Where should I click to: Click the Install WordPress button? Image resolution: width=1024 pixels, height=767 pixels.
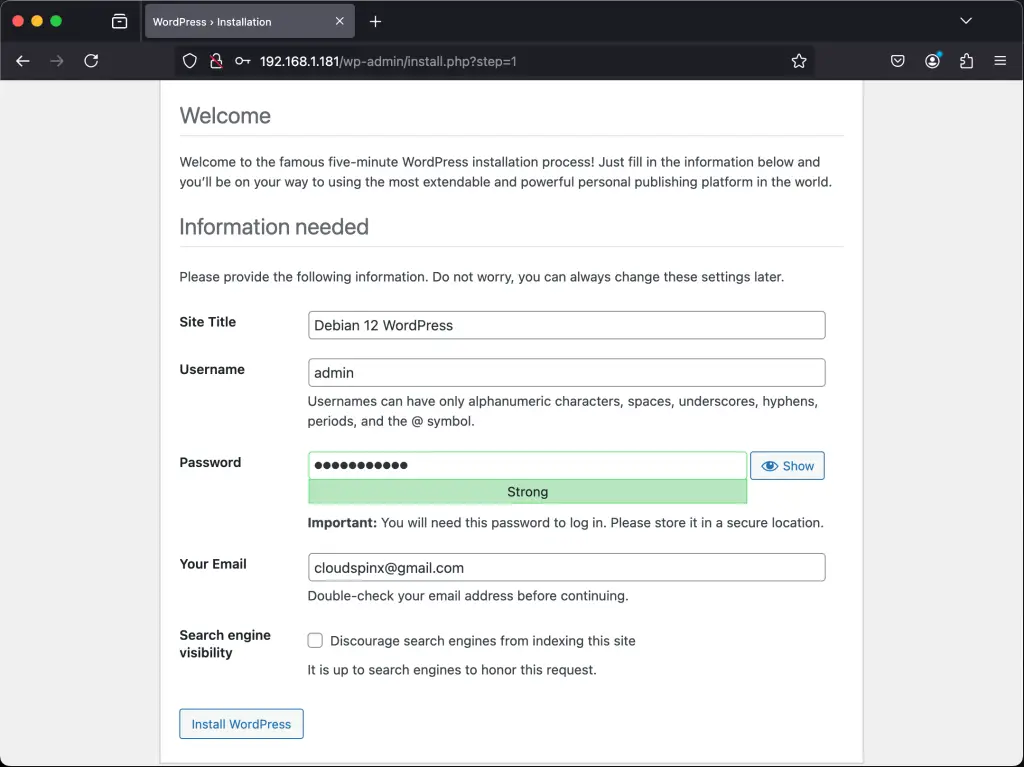[x=241, y=723]
